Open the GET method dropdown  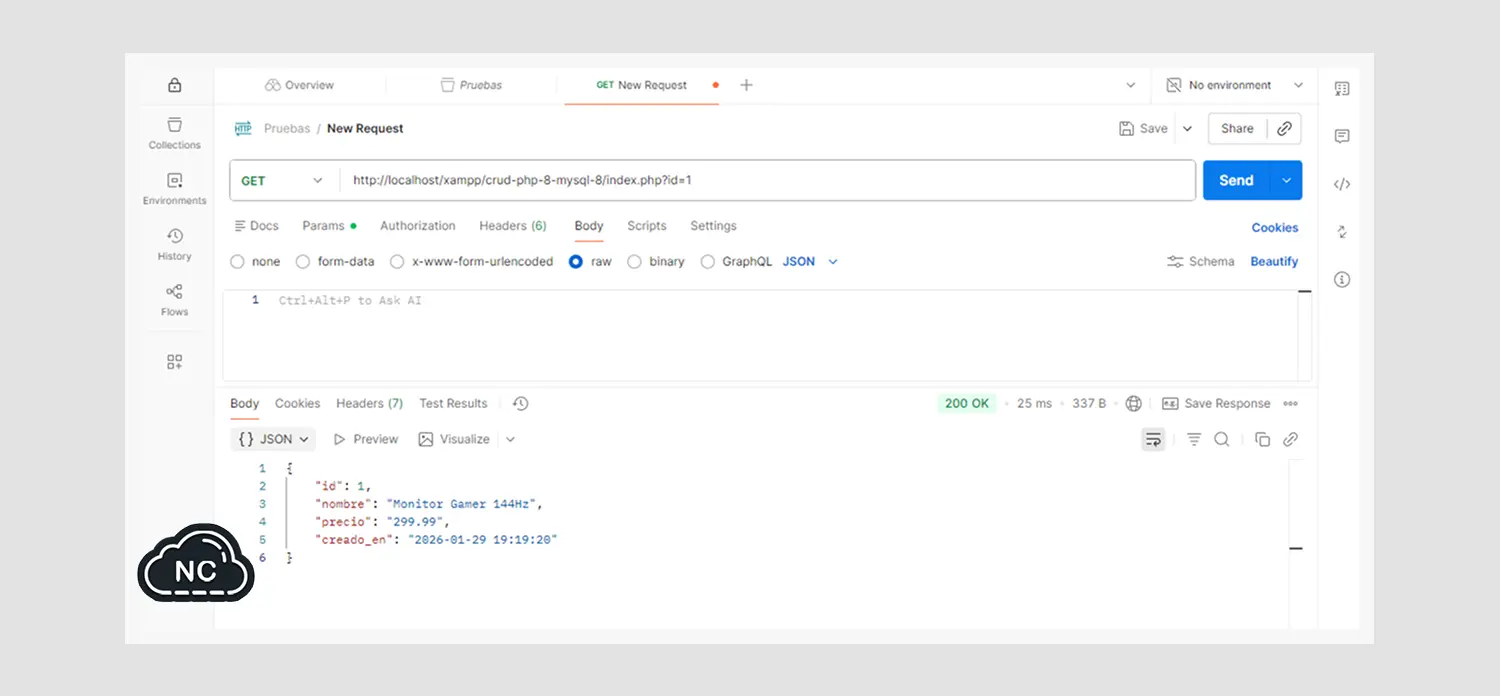(x=284, y=181)
